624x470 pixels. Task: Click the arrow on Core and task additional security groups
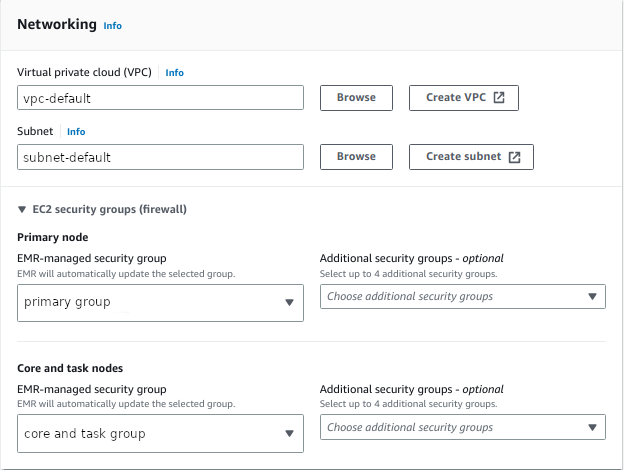point(592,428)
